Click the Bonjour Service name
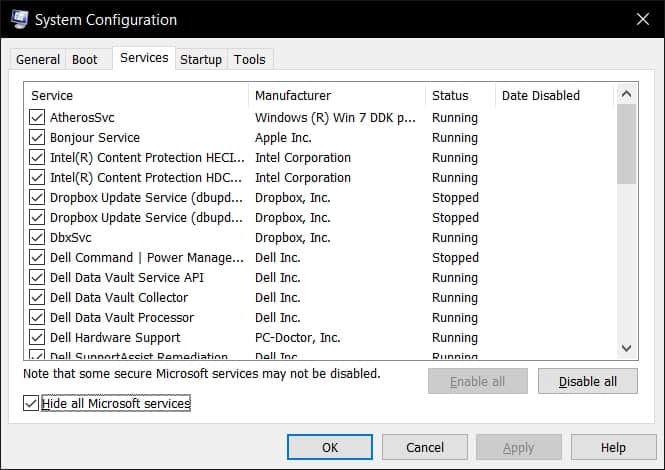 coord(95,137)
